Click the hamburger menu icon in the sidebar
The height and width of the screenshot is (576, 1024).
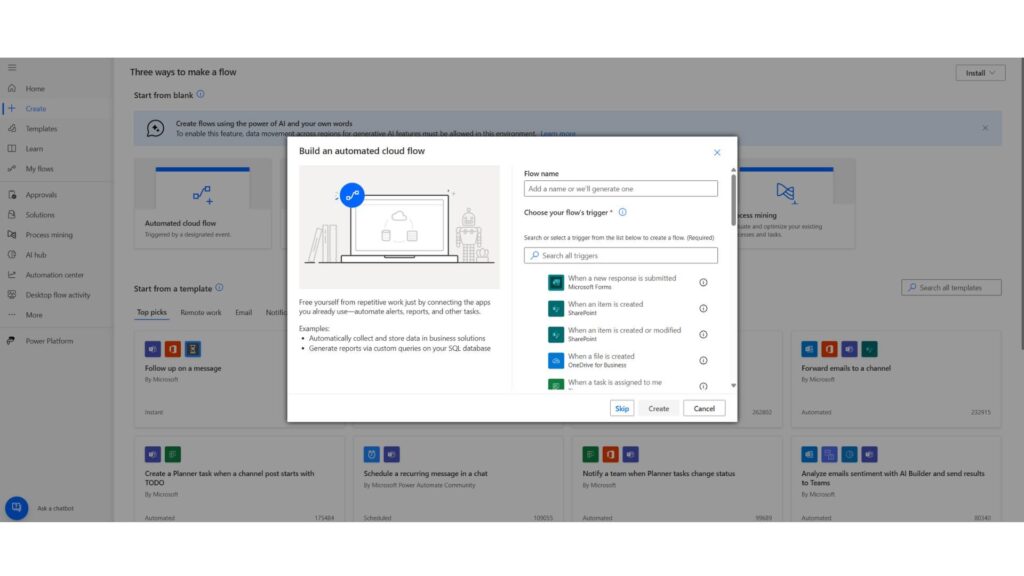point(12,67)
